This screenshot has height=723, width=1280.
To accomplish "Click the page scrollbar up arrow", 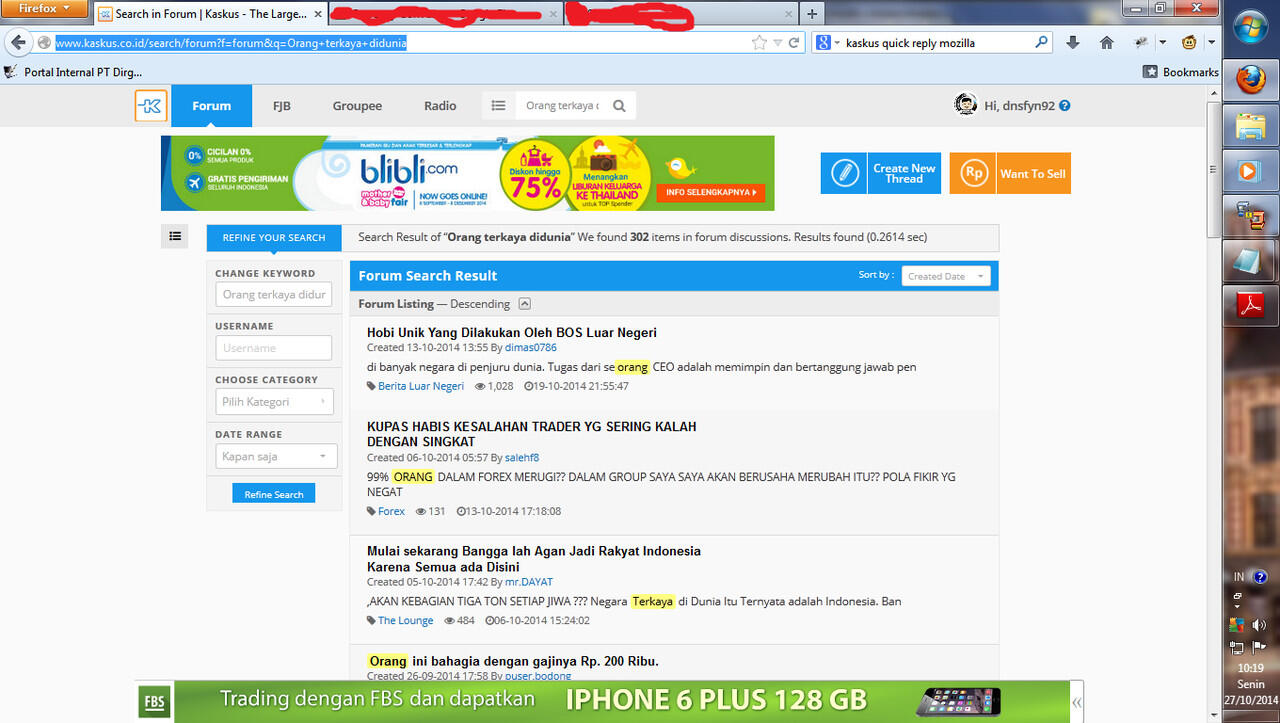I will tap(1214, 92).
